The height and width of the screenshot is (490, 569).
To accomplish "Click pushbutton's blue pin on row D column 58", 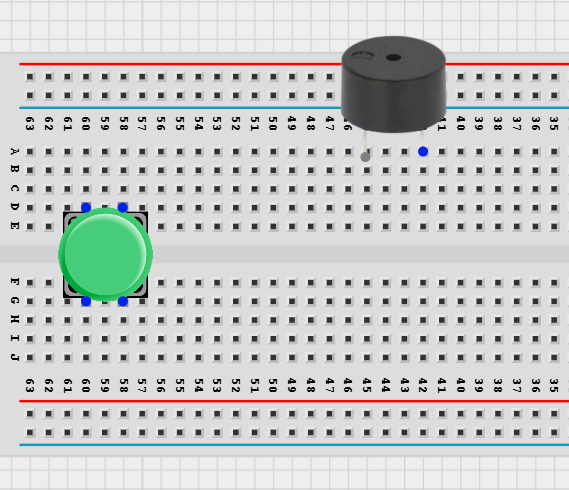I will pos(123,208).
